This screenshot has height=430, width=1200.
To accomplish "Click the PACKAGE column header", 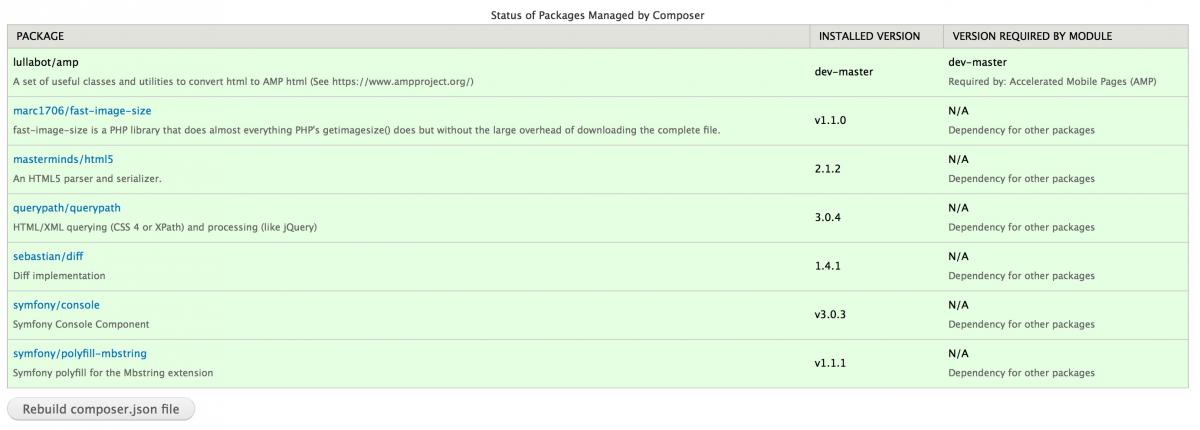I will pyautogui.click(x=40, y=36).
